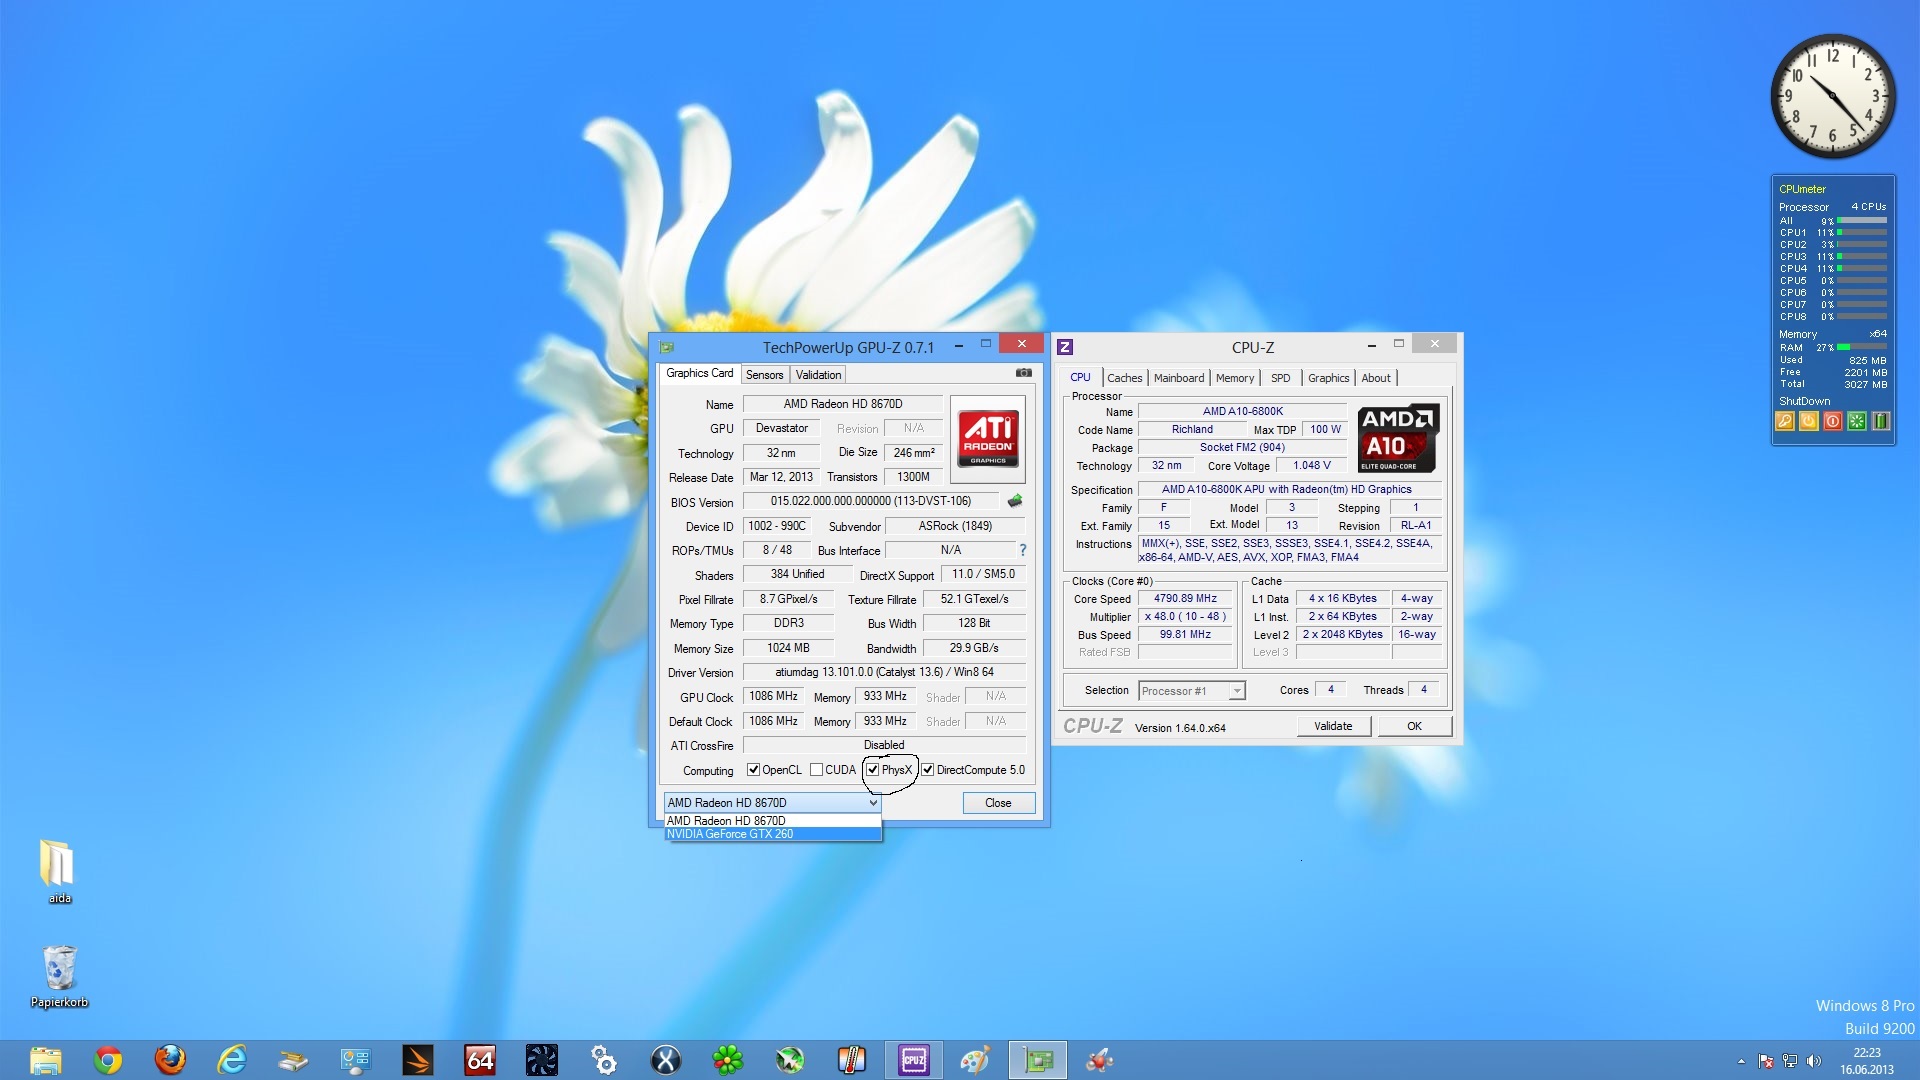This screenshot has height=1080, width=1920.
Task: Click the GPU-Z screenshot camera icon
Action: click(x=1023, y=373)
